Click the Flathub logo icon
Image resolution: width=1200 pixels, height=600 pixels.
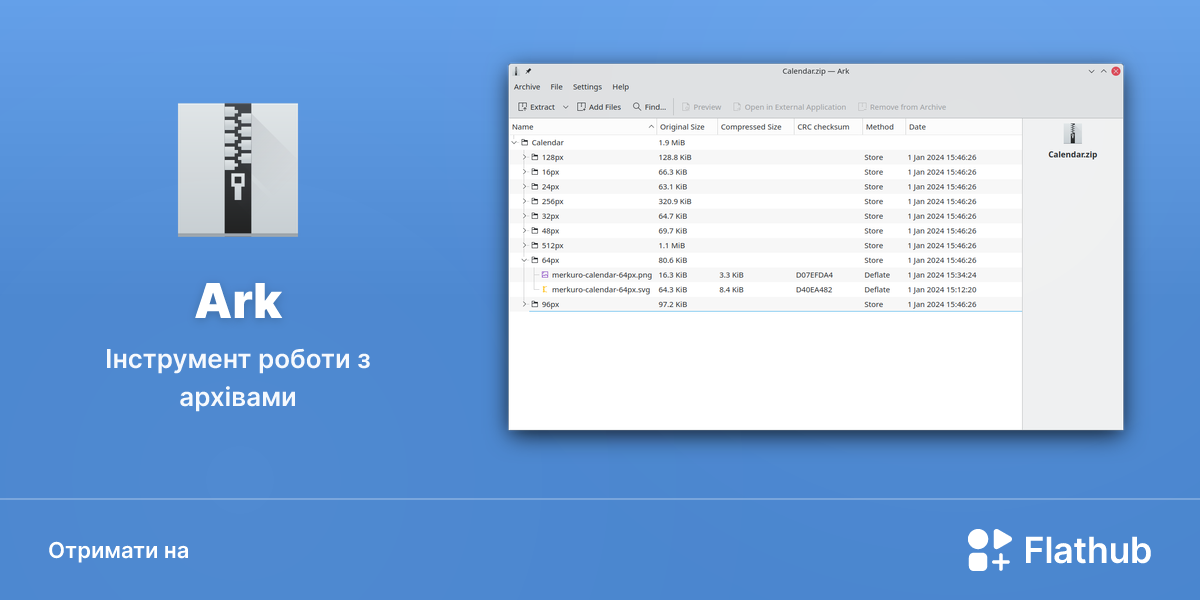point(989,550)
